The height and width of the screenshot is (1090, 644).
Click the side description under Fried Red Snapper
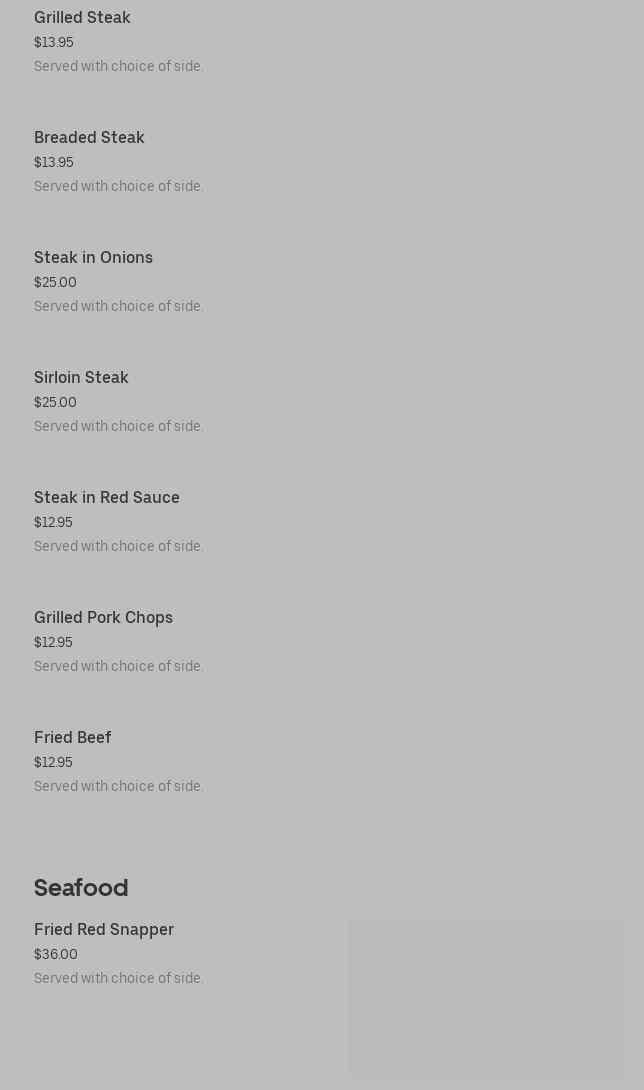pos(119,979)
